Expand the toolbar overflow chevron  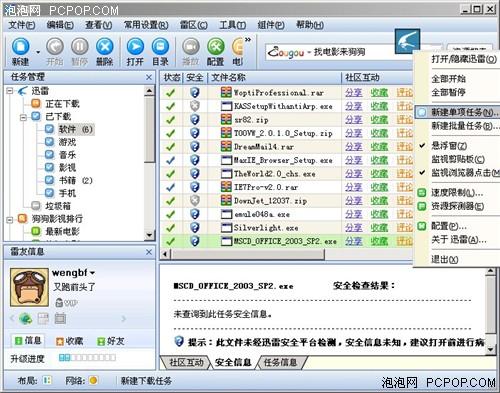pos(248,40)
